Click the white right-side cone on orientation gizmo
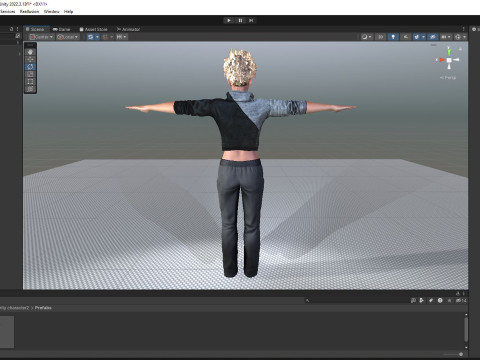480x360 pixels. pos(456,60)
